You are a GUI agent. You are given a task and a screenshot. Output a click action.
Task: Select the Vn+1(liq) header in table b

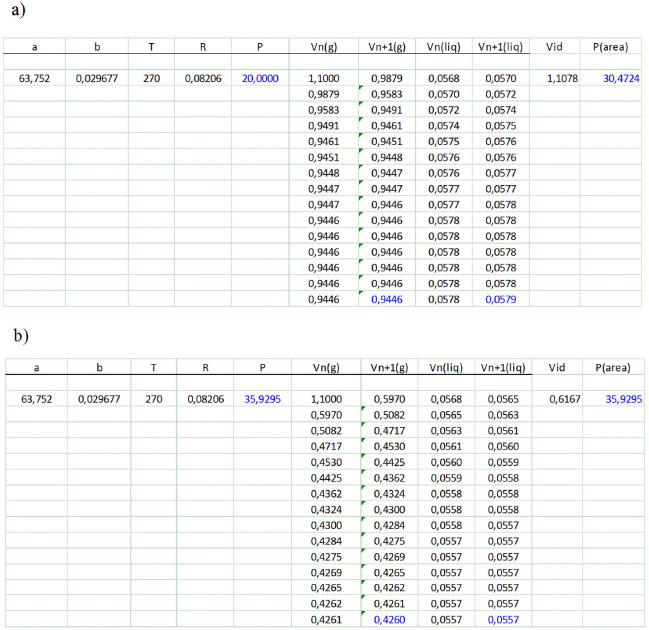point(500,367)
